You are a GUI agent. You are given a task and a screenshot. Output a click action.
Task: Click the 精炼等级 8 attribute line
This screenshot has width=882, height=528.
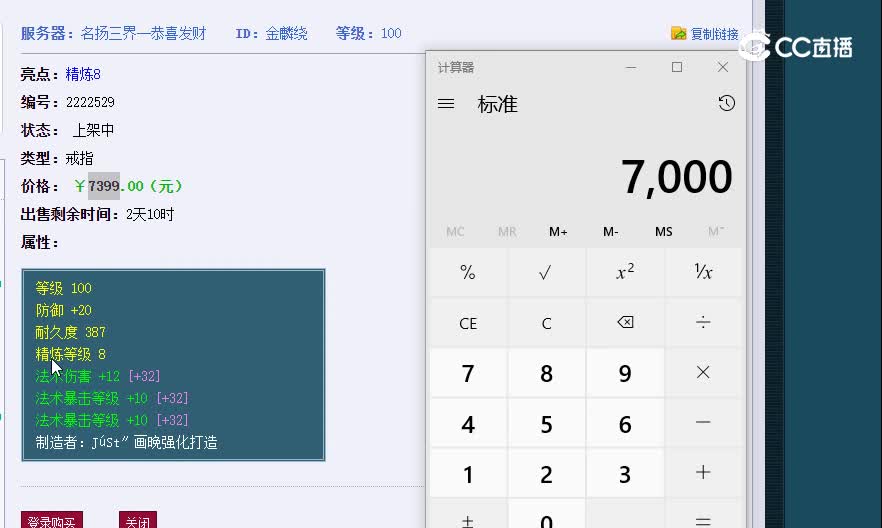[70, 354]
